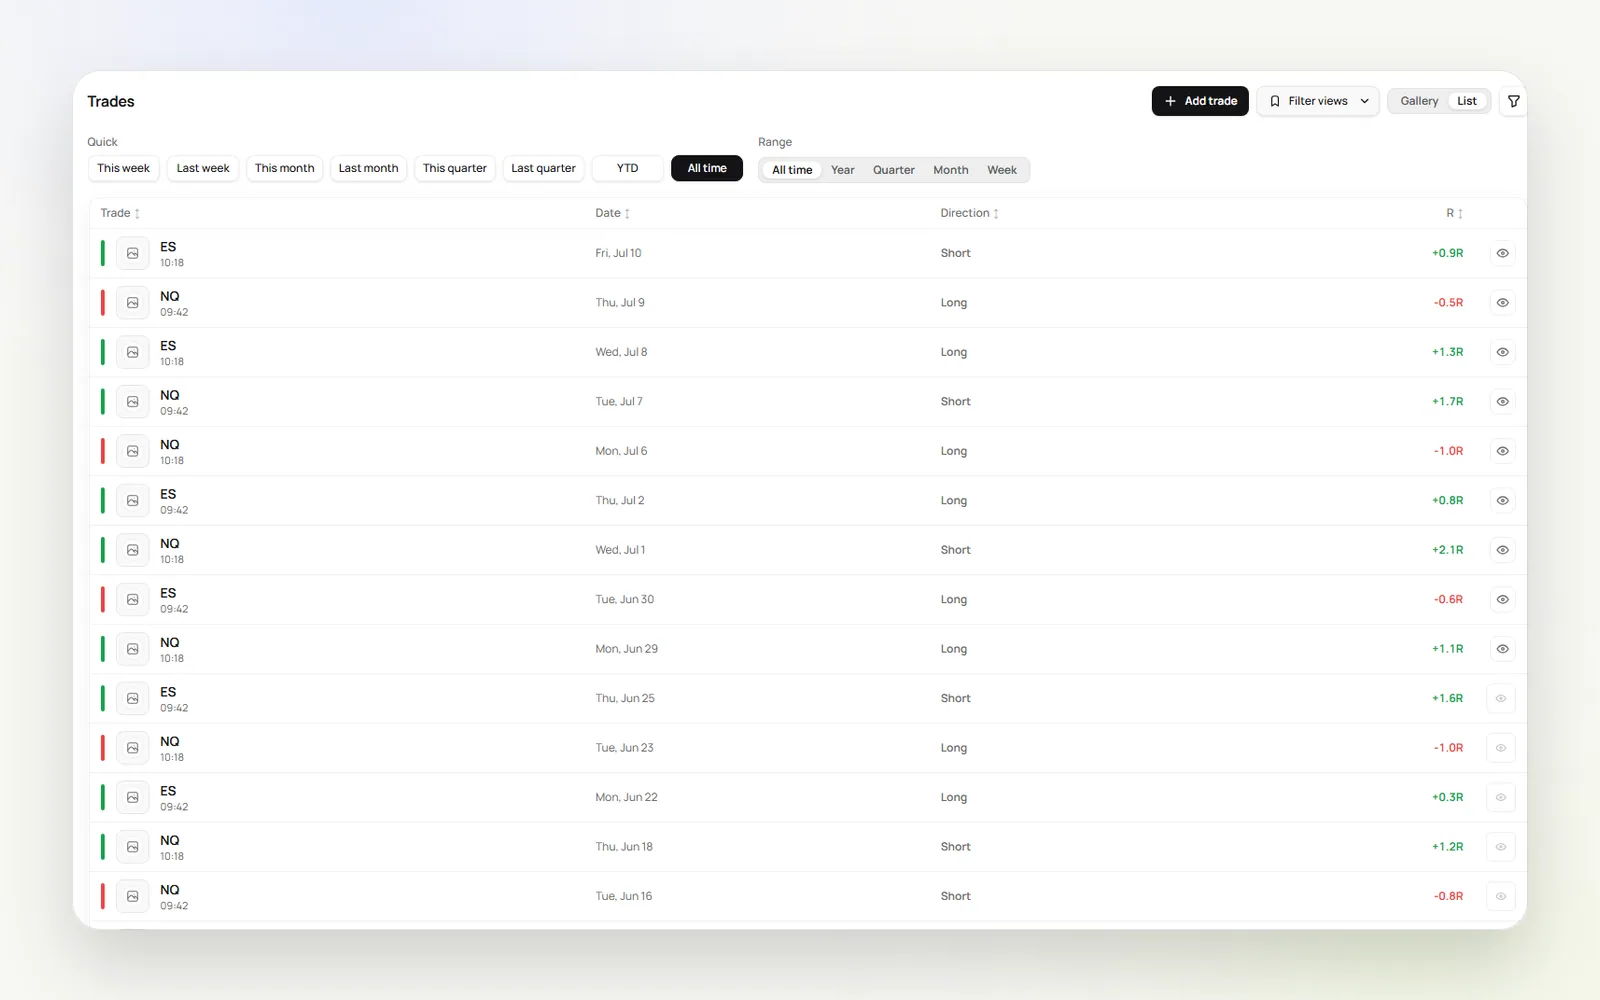This screenshot has width=1600, height=1000.
Task: Click the +1.3R value
Action: coord(1447,352)
